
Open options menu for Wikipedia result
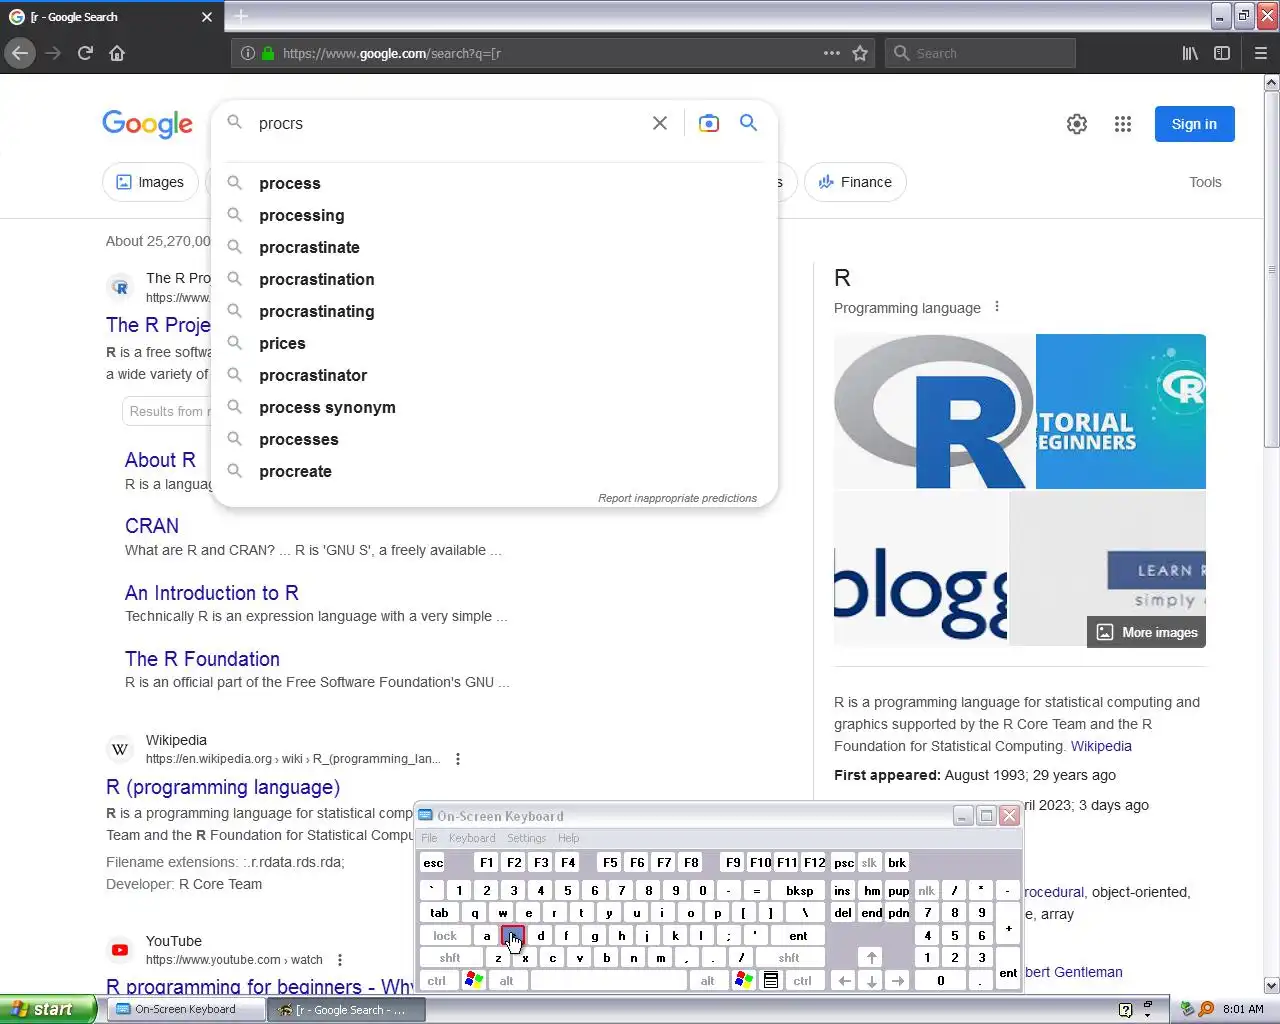(x=458, y=759)
